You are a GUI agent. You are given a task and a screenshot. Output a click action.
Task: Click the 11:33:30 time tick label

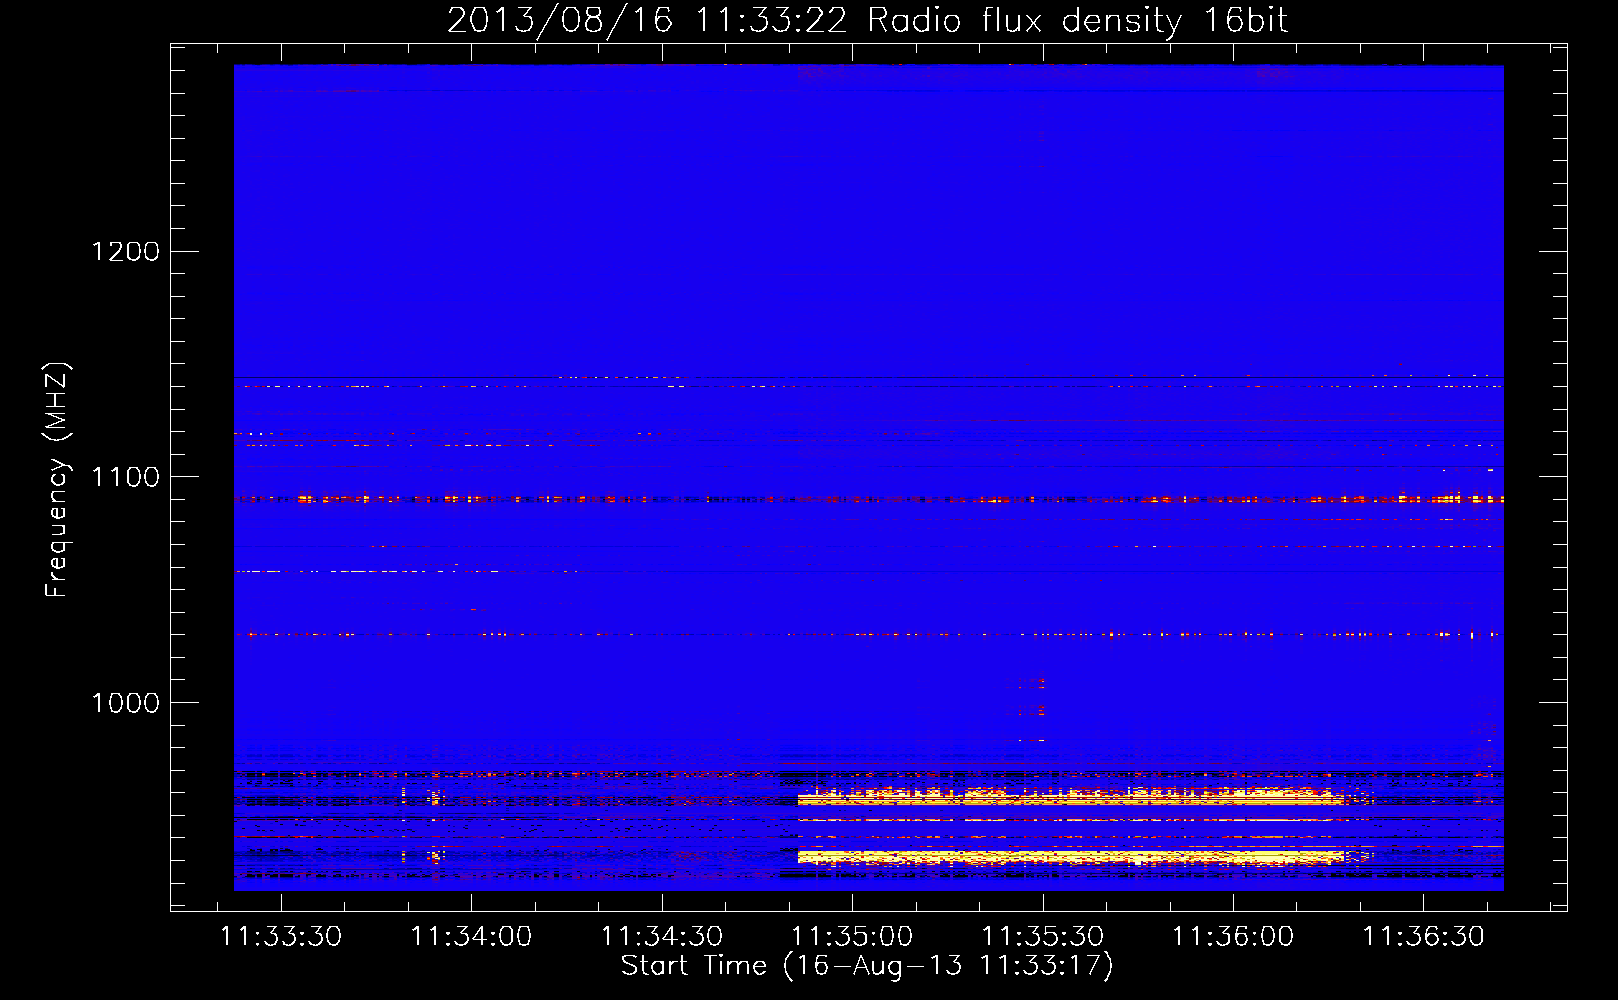click(281, 937)
